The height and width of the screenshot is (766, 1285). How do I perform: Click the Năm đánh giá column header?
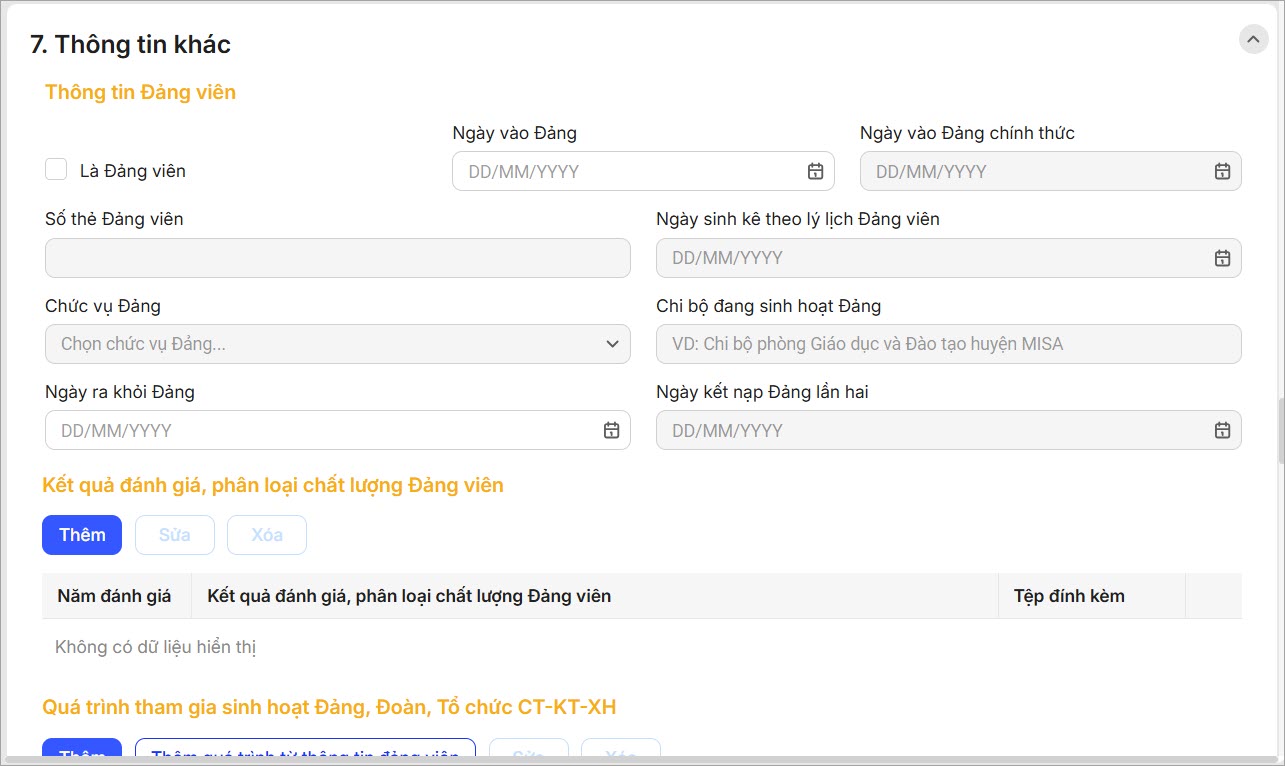tap(114, 596)
